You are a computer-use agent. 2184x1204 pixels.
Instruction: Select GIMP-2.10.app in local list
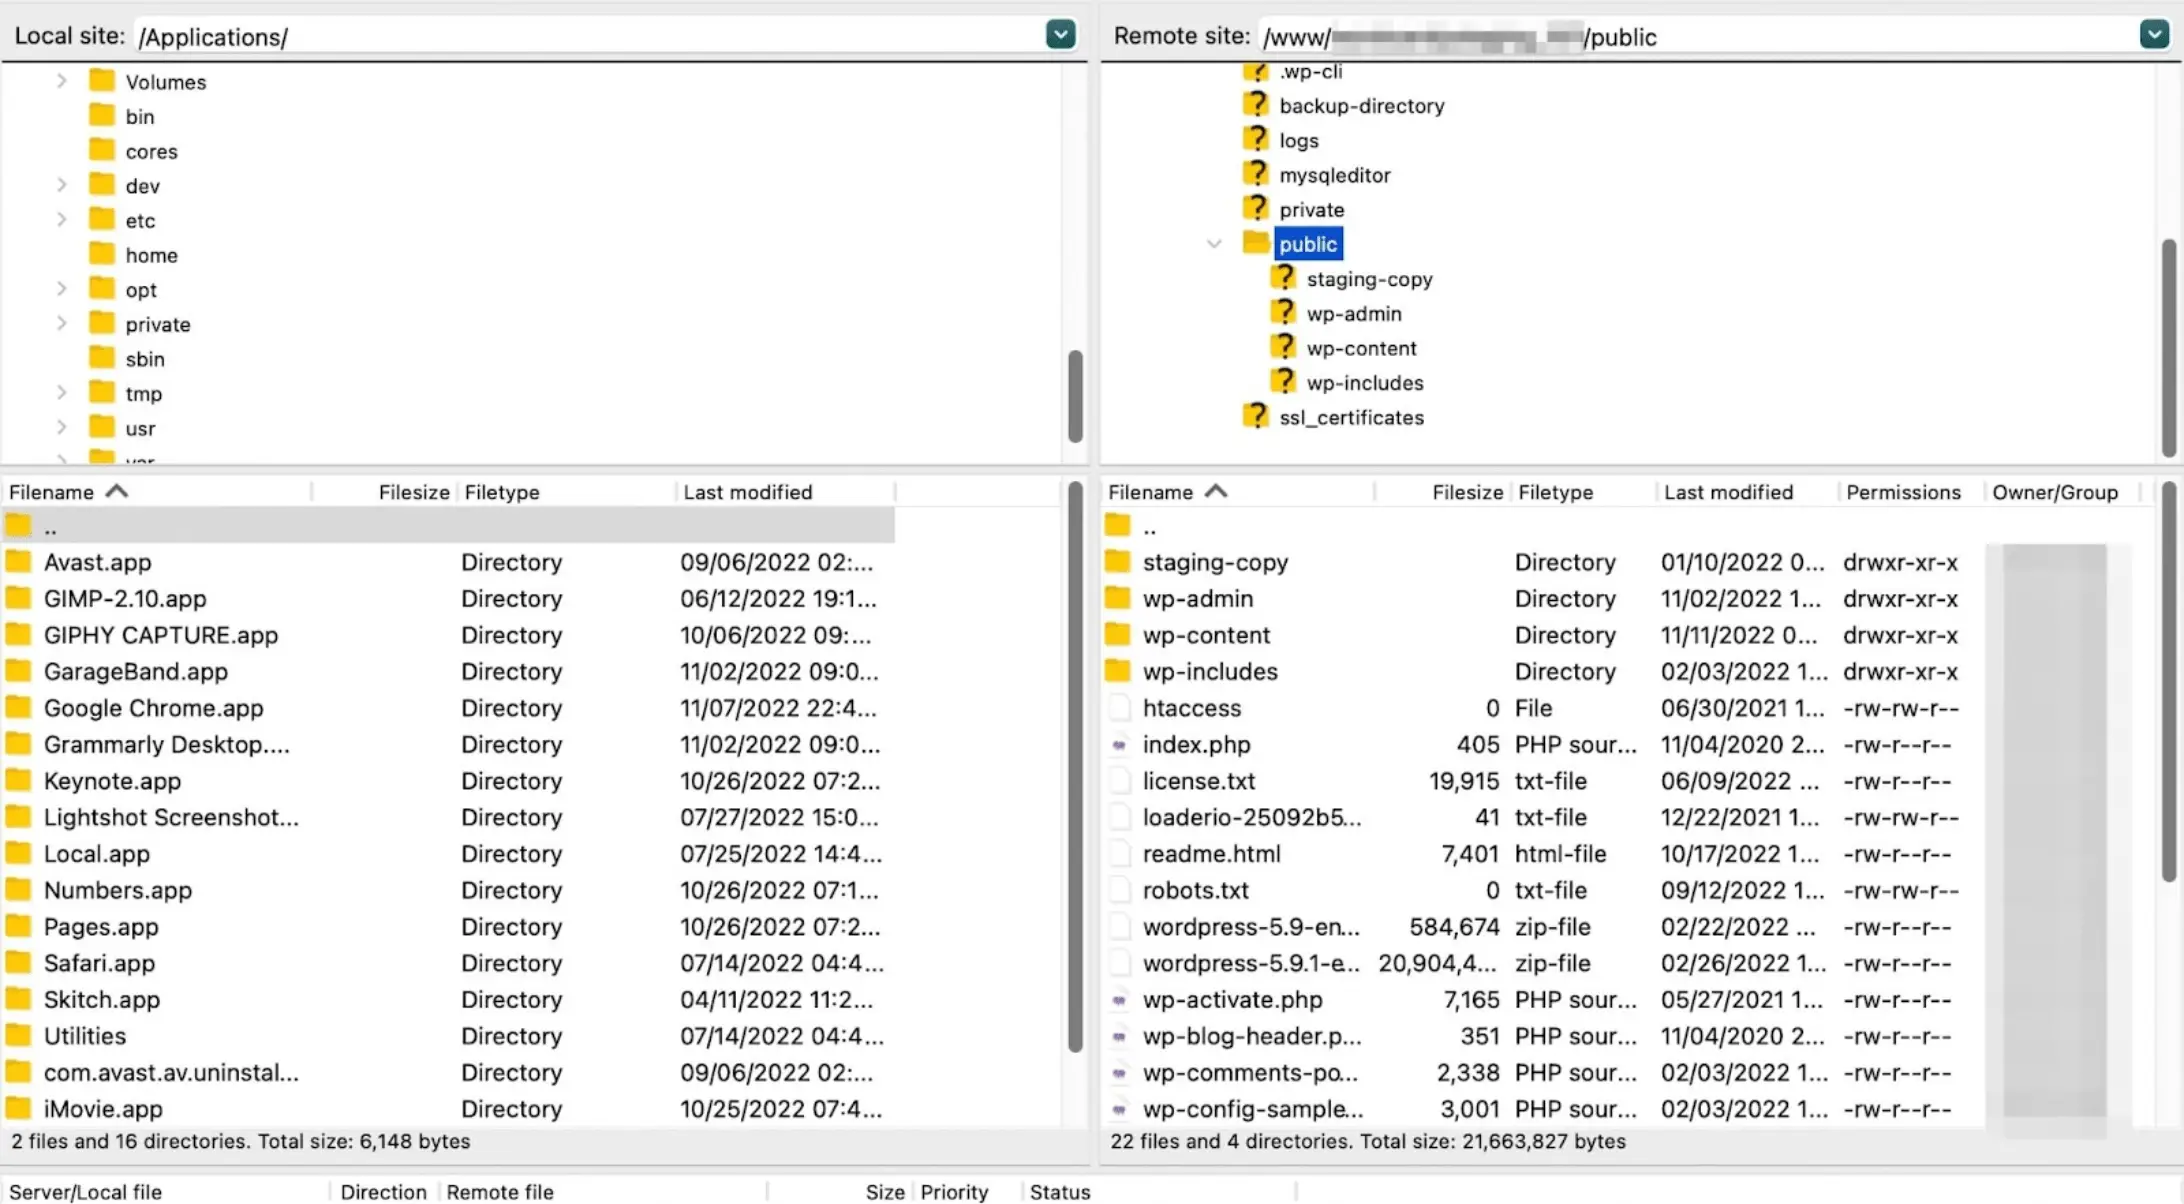(124, 598)
